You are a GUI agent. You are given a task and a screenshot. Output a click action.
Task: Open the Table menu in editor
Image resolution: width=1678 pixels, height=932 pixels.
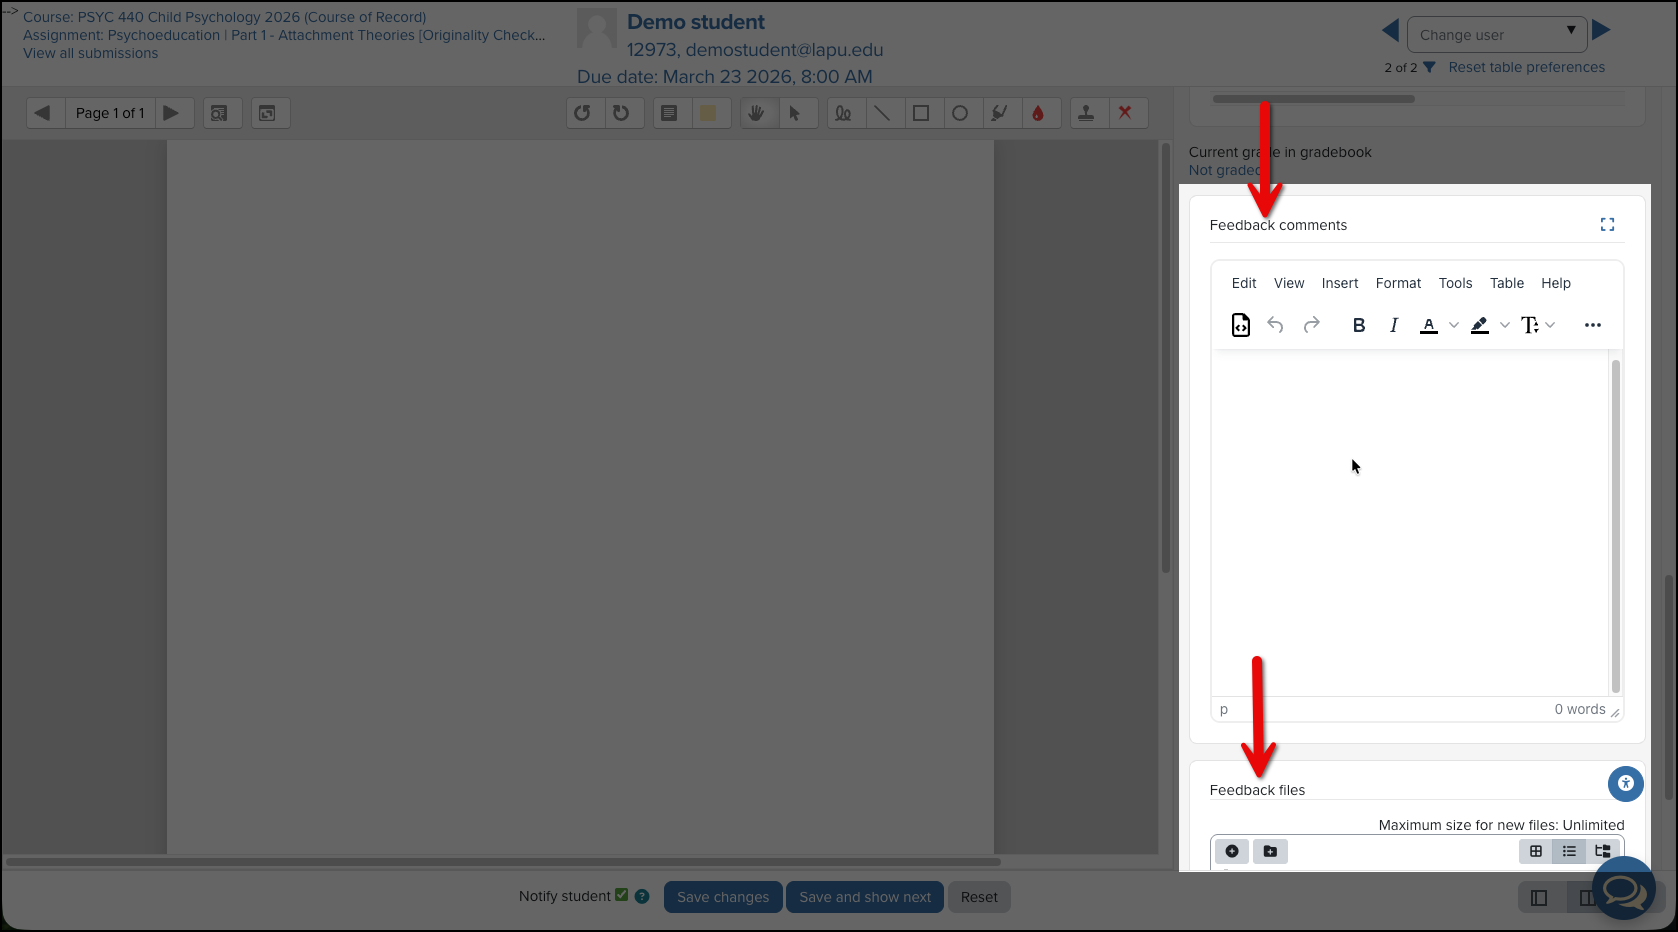click(1507, 283)
